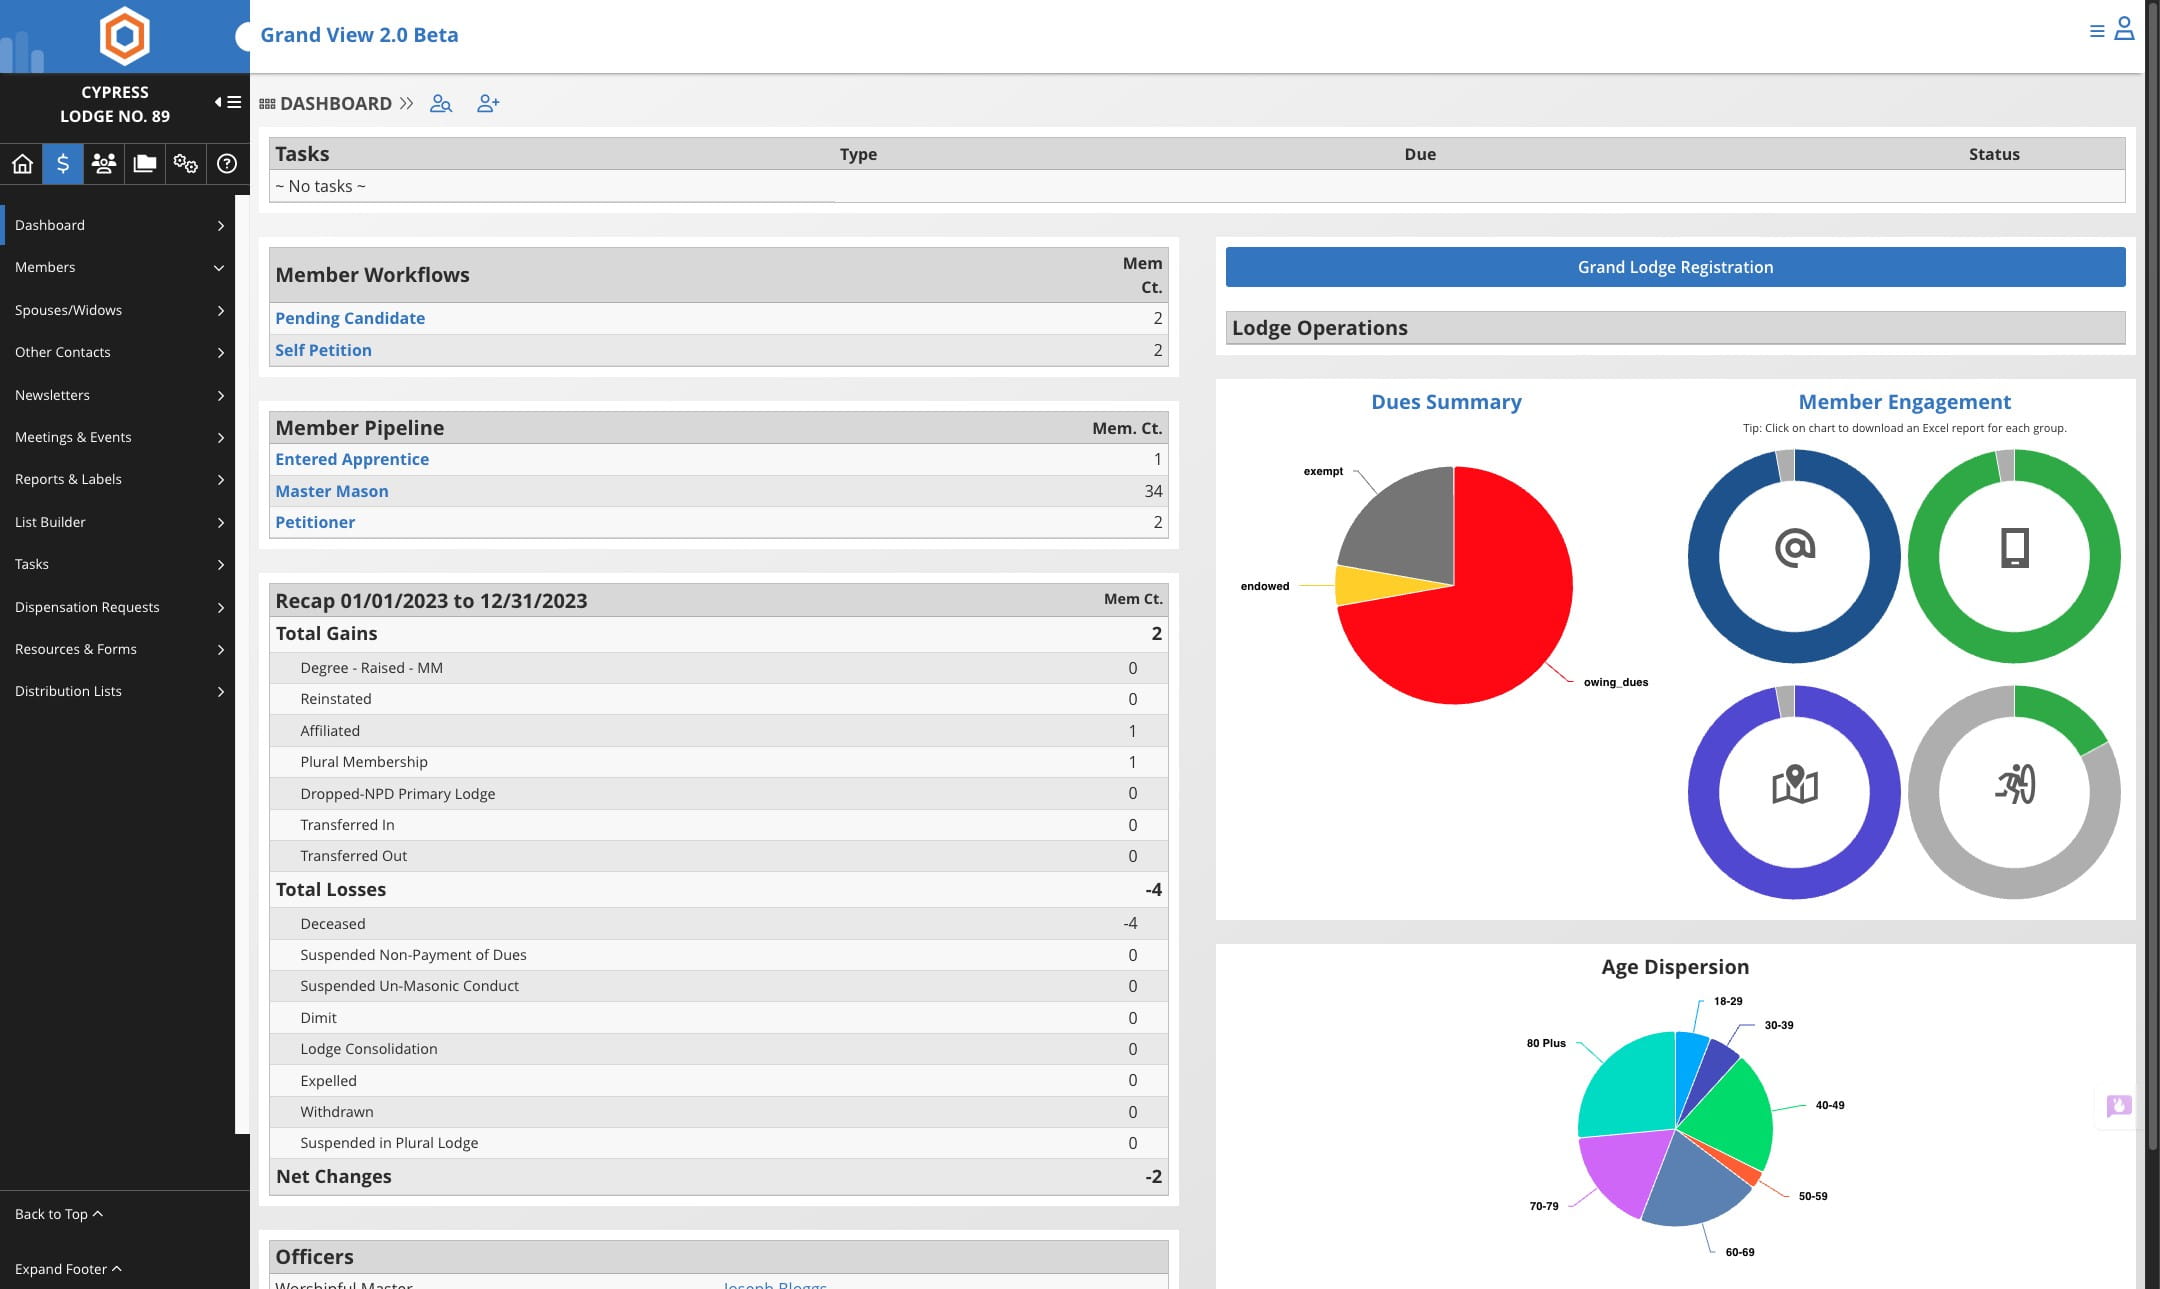Open the user profile icon at top right

pos(2124,30)
